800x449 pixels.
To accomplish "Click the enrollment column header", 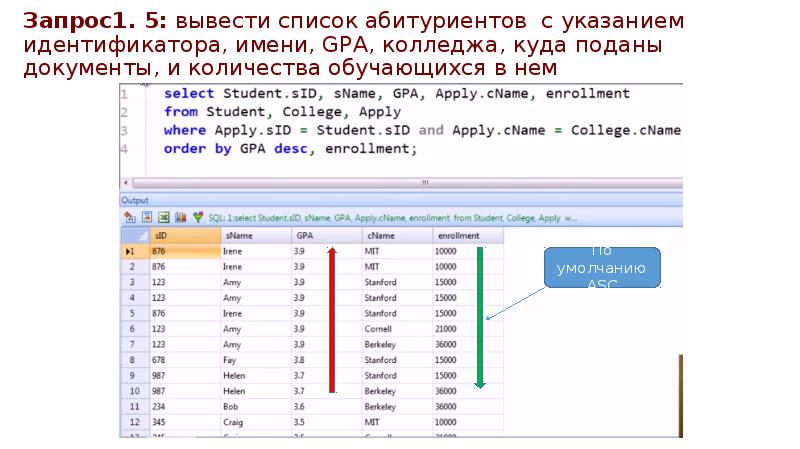I will 468,236.
